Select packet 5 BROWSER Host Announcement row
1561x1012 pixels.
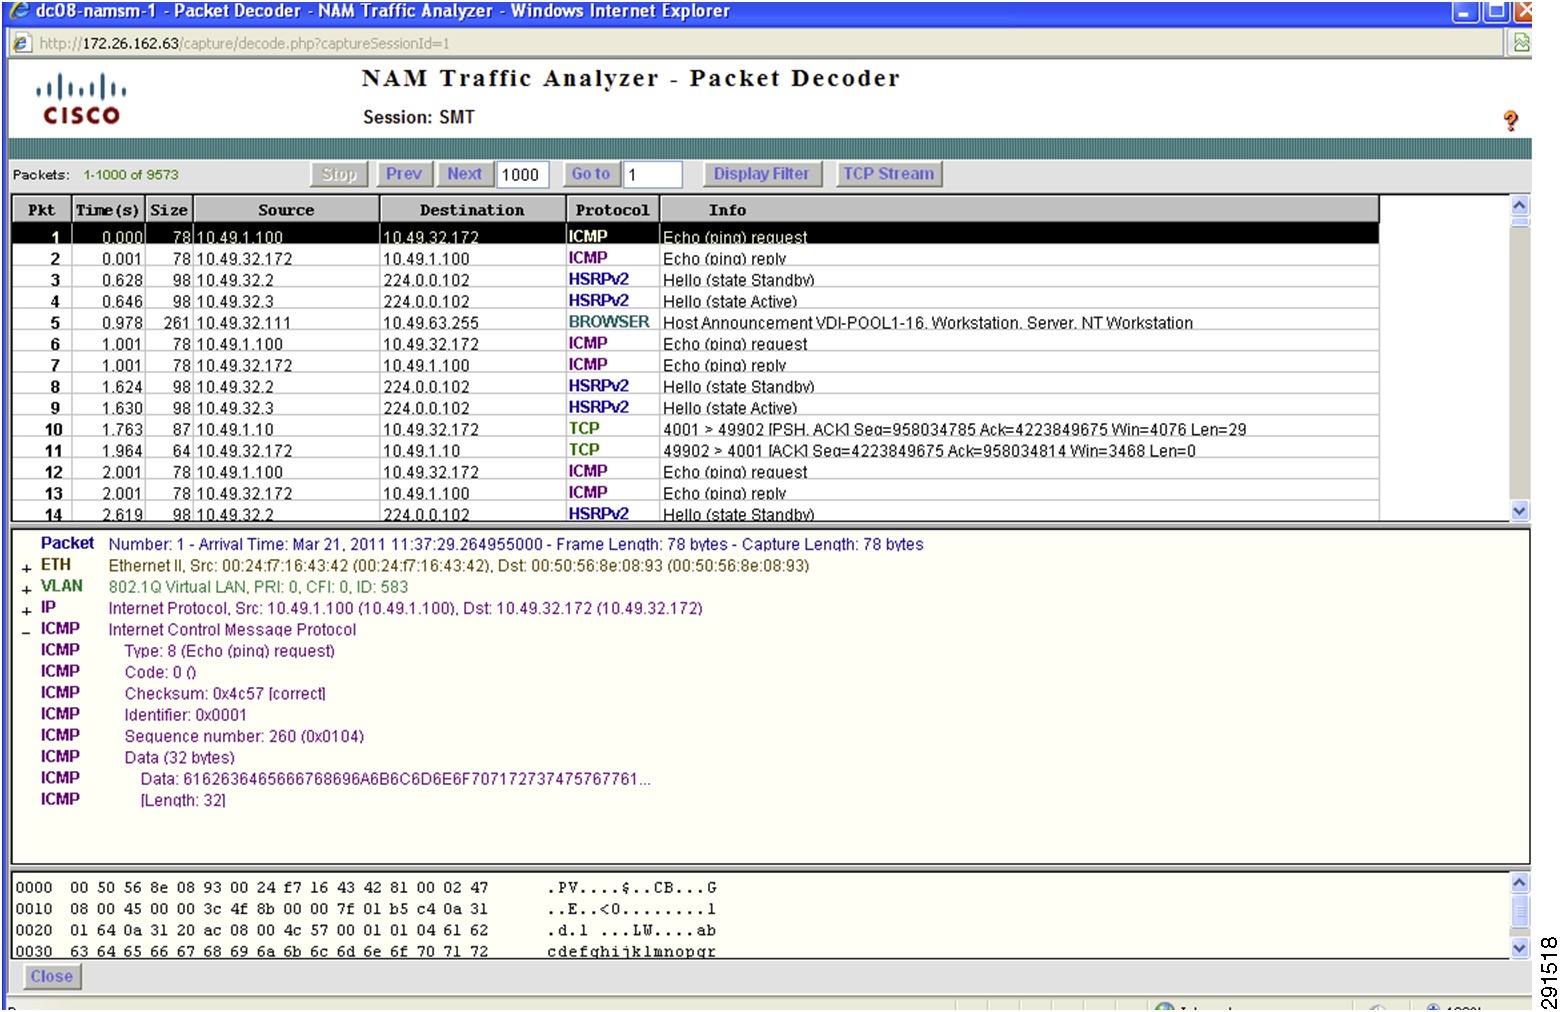click(x=695, y=322)
